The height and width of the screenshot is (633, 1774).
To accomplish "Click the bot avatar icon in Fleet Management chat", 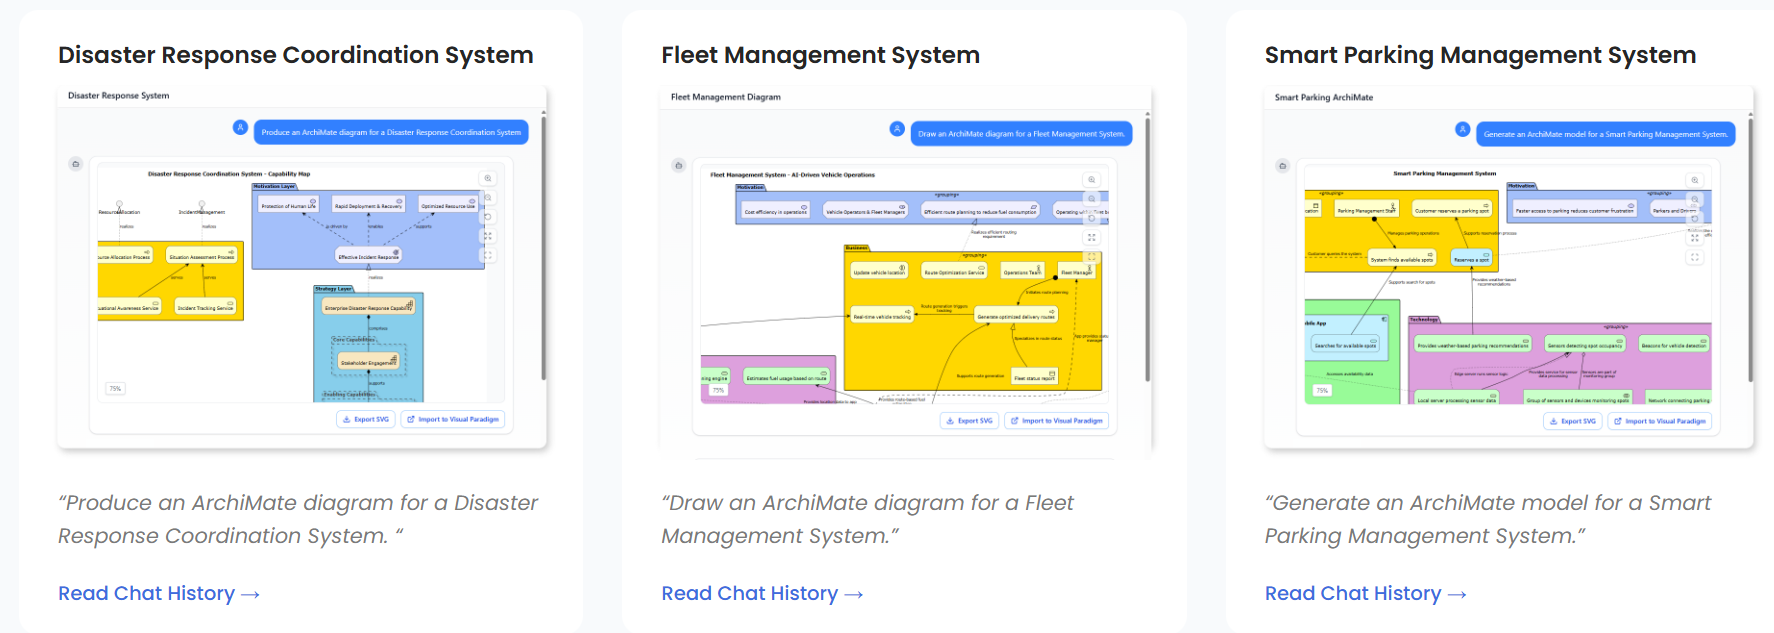I will (x=679, y=165).
